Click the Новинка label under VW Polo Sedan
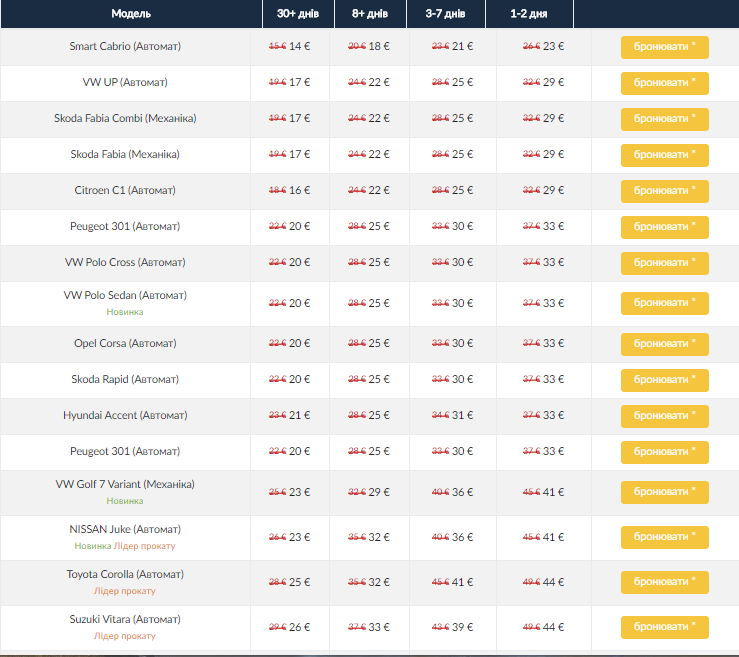This screenshot has height=657, width=739. (x=125, y=312)
